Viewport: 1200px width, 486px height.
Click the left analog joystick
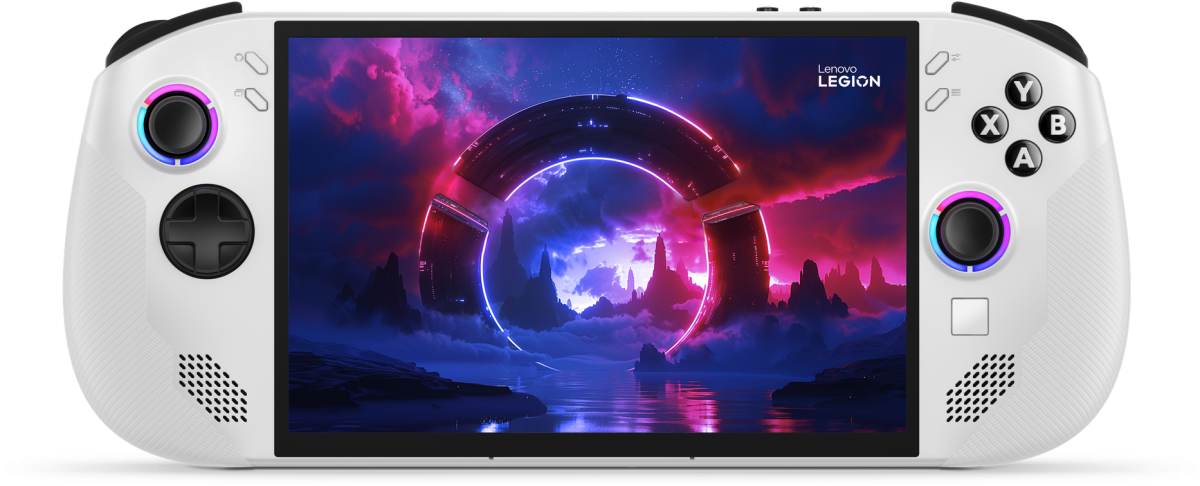tap(178, 125)
